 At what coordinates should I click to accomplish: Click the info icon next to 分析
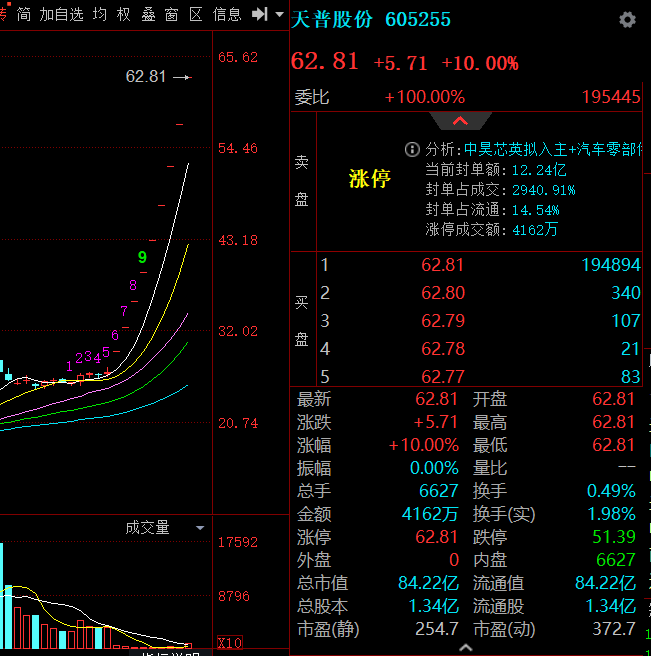tap(412, 149)
